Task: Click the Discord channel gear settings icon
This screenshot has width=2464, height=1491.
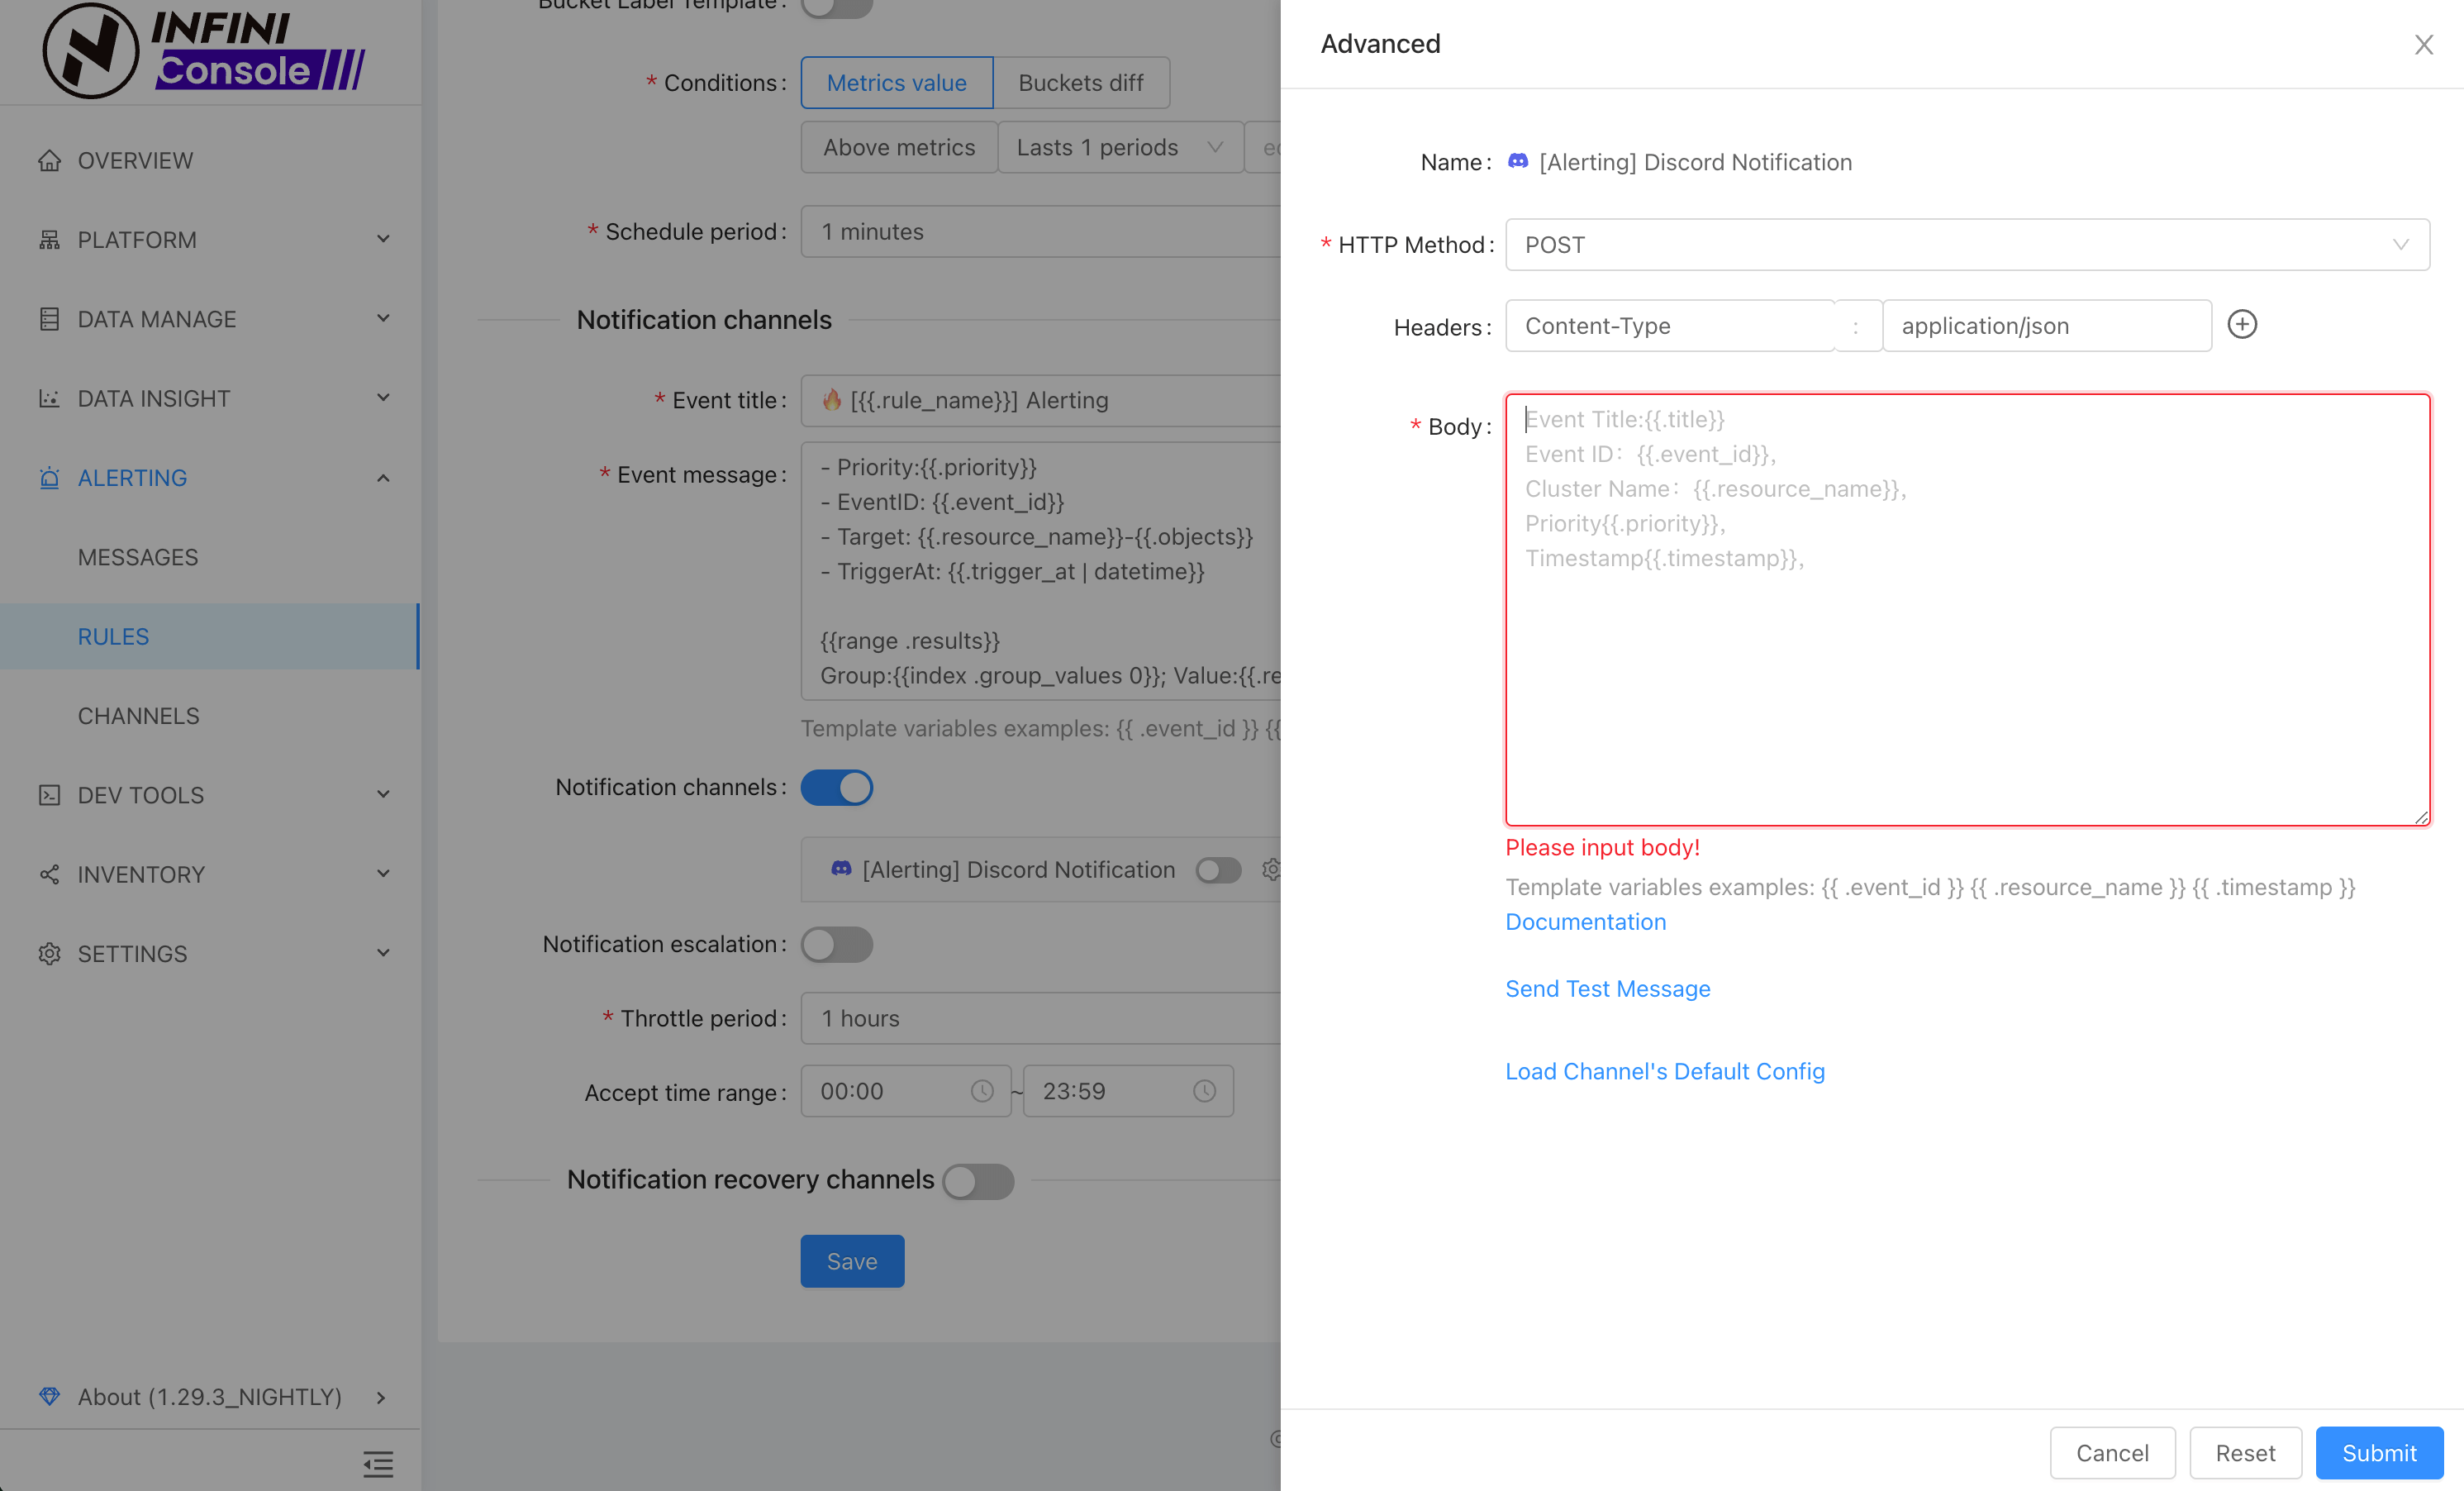Action: 1270,870
